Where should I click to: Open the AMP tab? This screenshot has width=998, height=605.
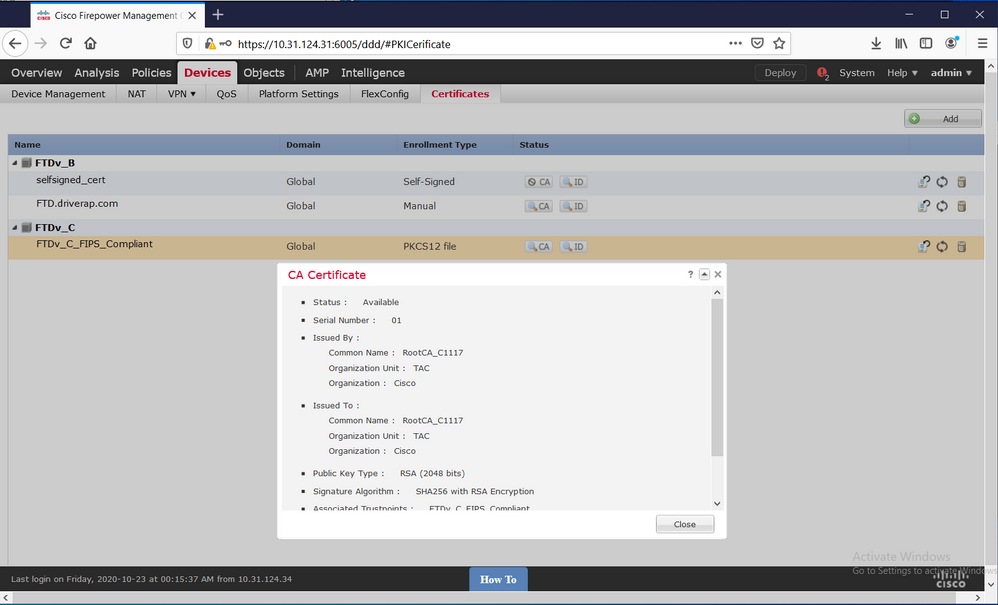click(317, 73)
